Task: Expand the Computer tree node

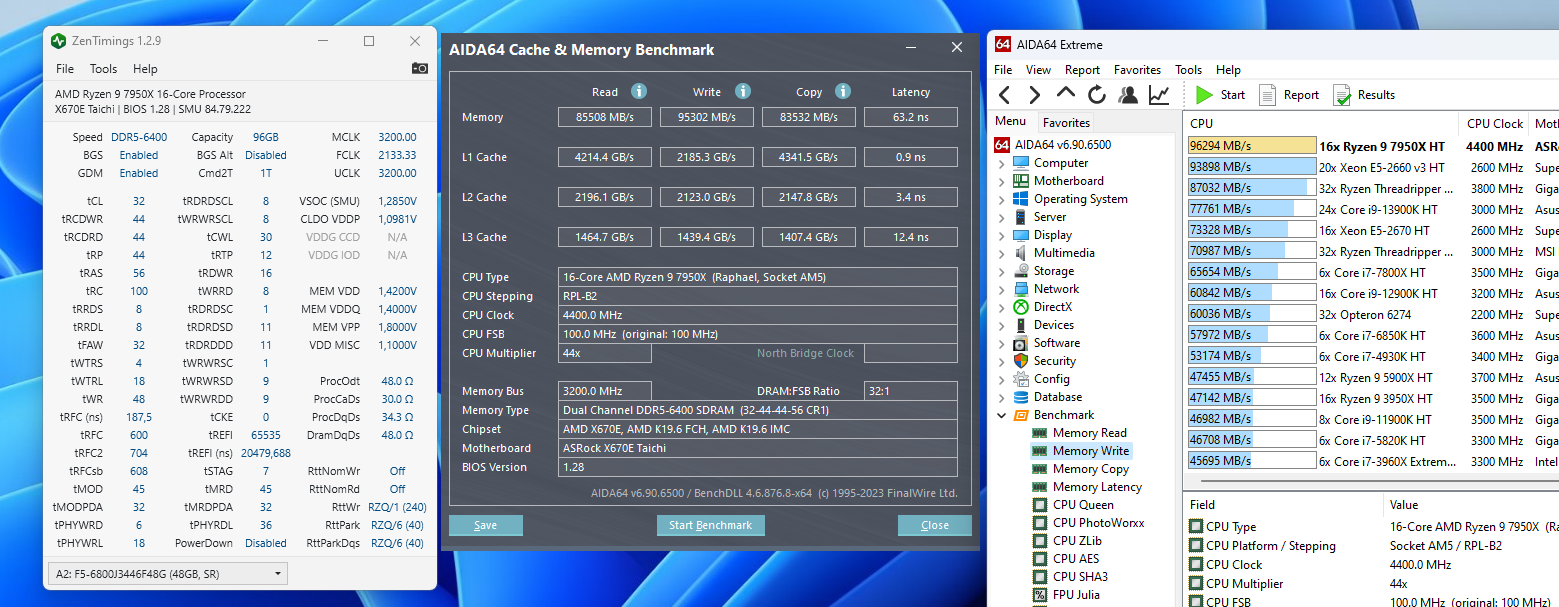Action: tap(1002, 163)
